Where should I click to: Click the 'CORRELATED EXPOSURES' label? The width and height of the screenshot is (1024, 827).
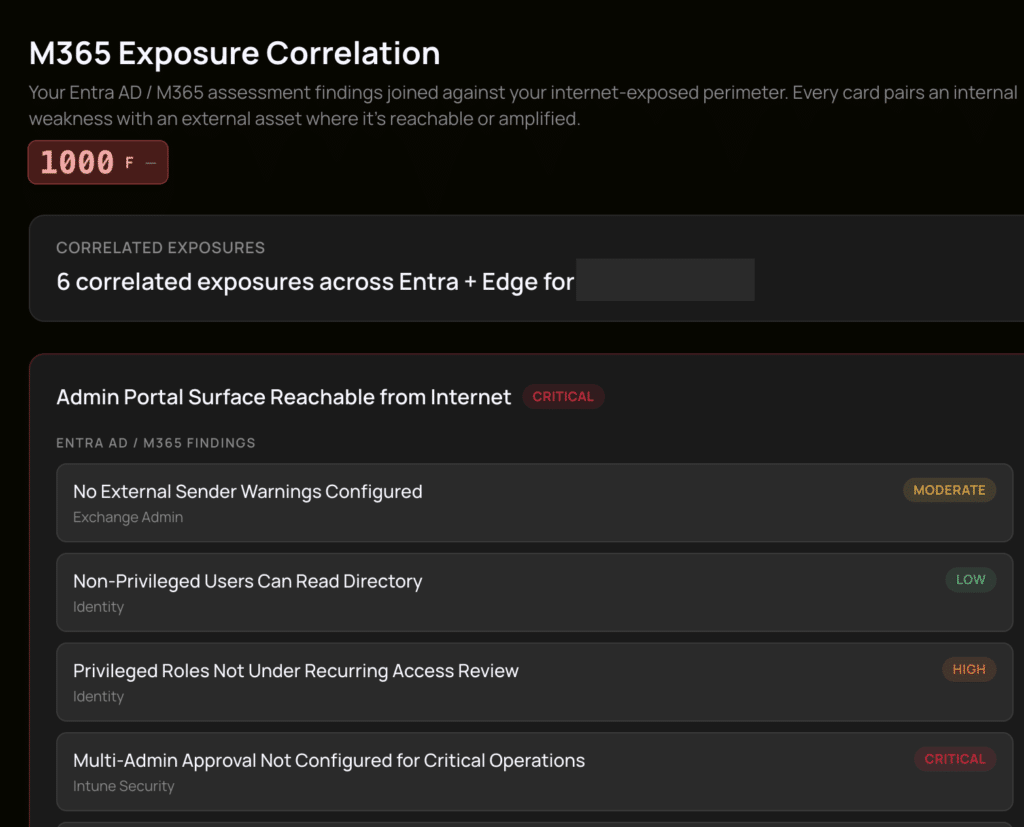161,248
